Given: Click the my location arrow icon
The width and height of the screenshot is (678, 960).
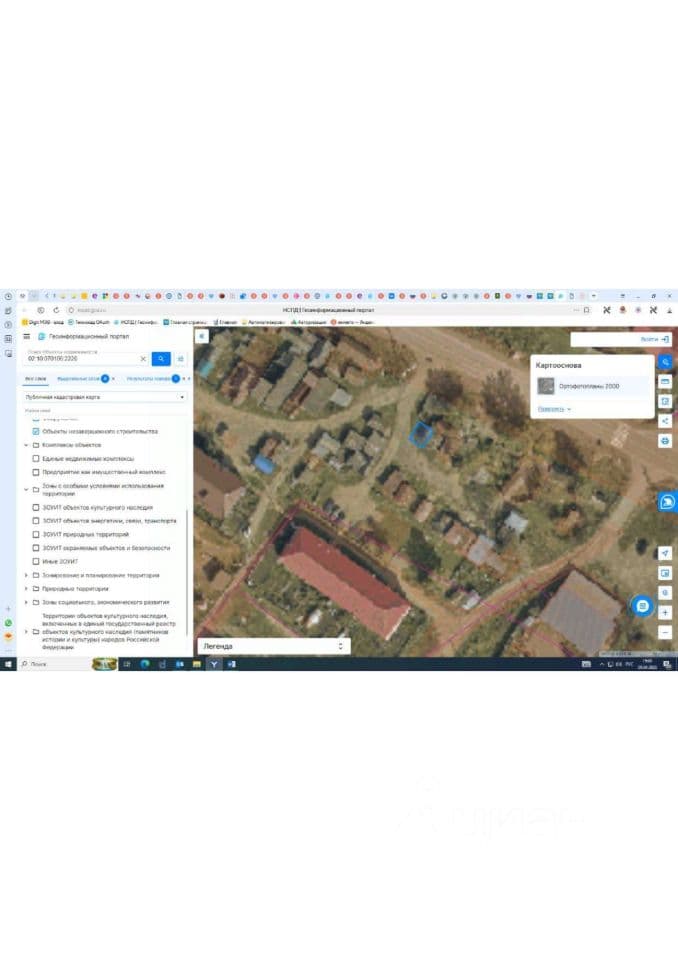Looking at the screenshot, I should pos(665,553).
